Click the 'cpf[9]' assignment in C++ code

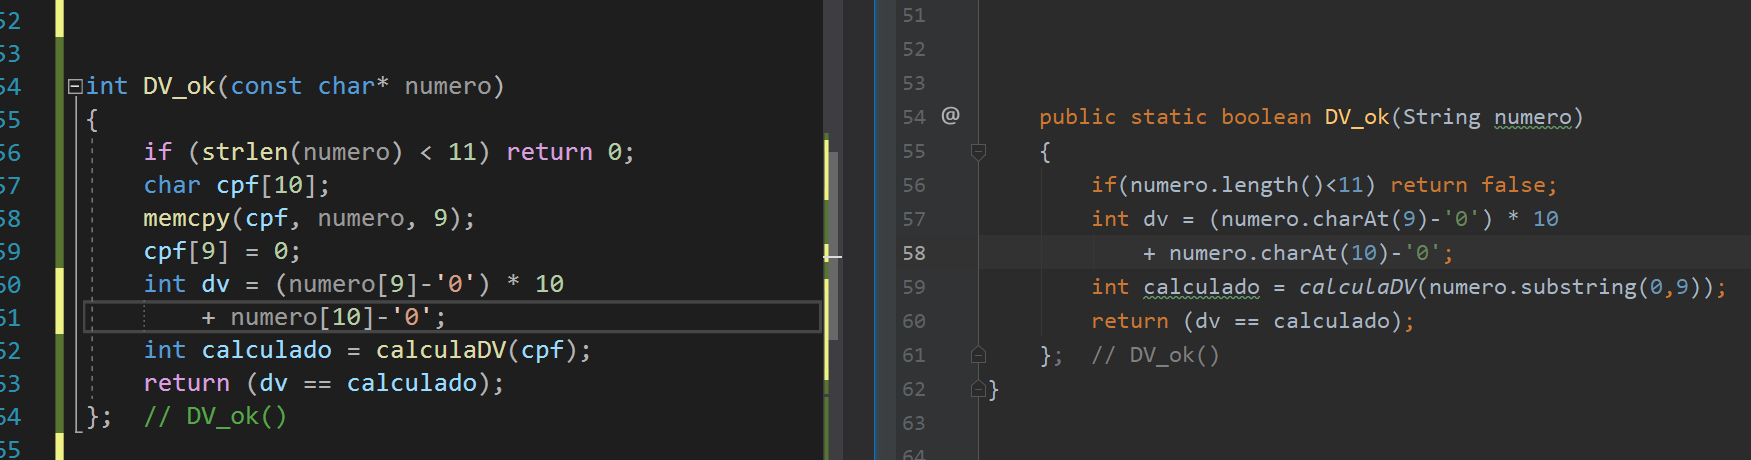pyautogui.click(x=187, y=251)
